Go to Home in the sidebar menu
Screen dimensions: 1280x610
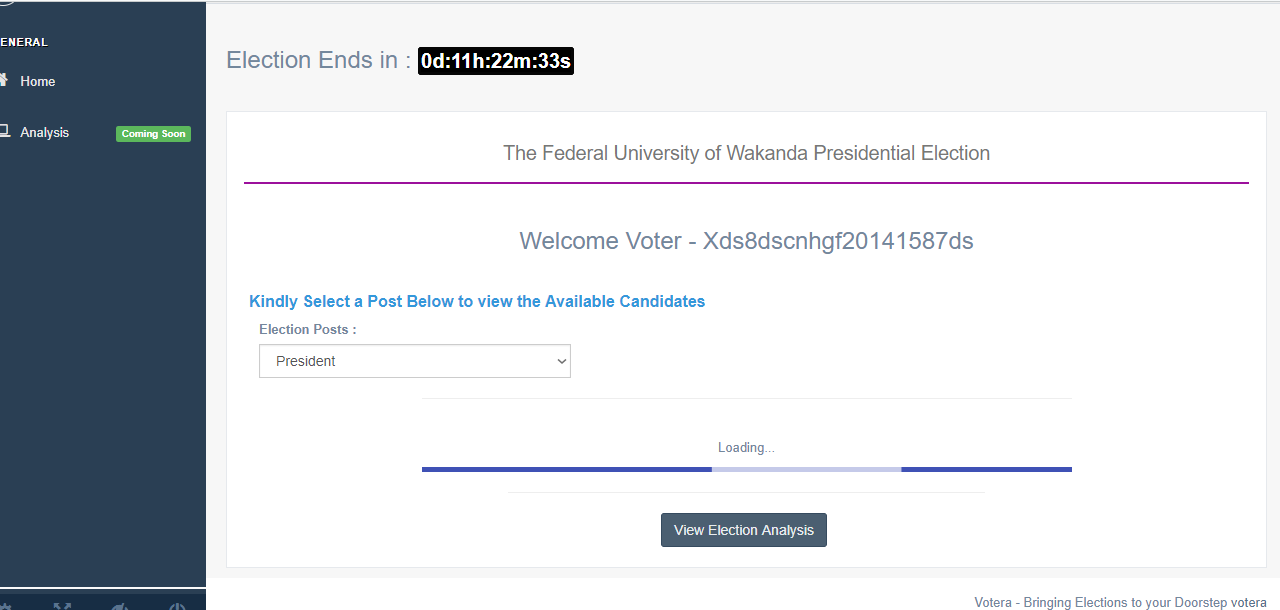tap(37, 81)
